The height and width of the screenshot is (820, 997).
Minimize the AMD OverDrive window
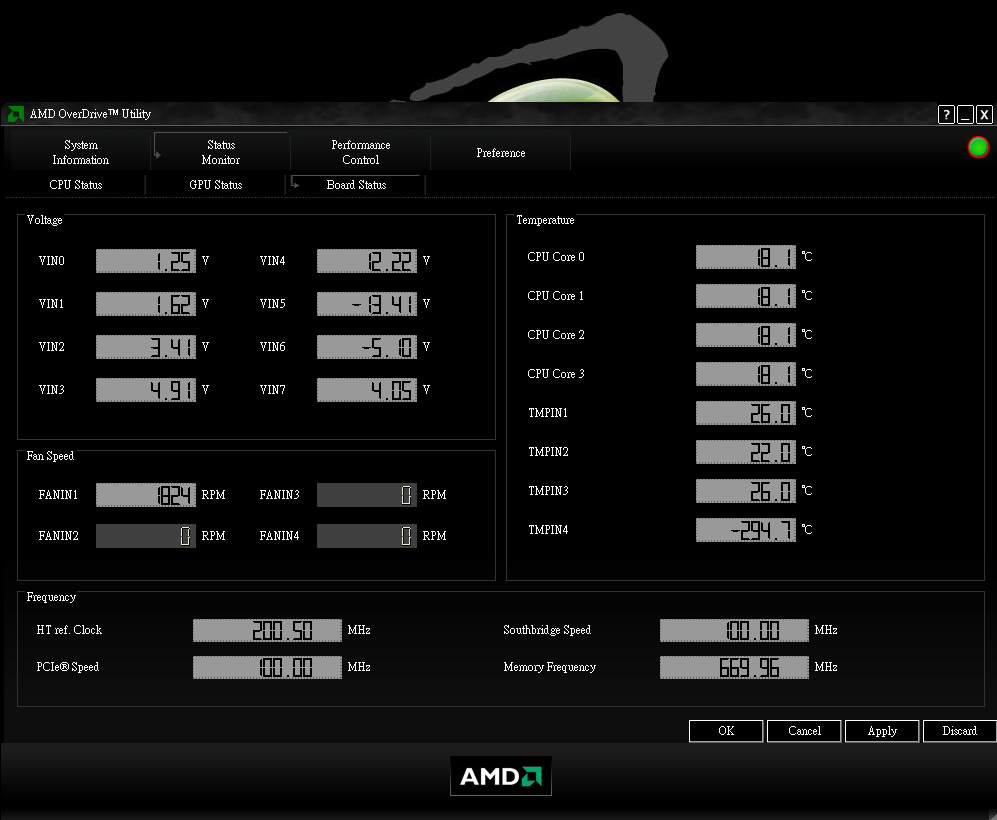(965, 114)
